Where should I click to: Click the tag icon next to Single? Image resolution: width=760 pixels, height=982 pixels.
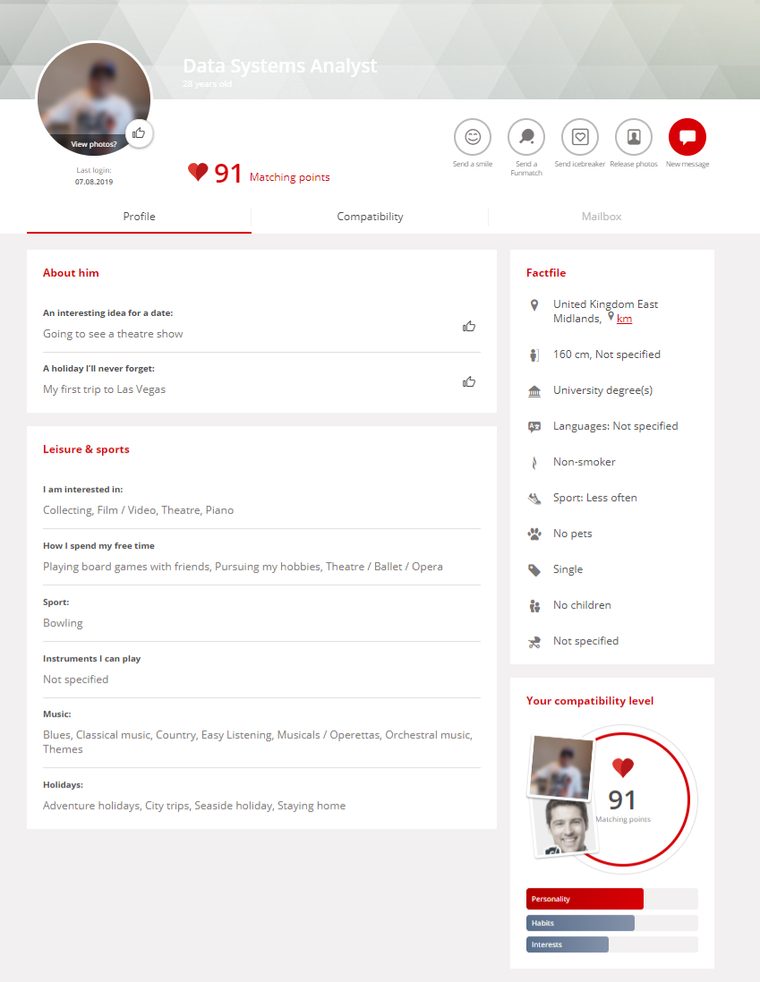534,570
